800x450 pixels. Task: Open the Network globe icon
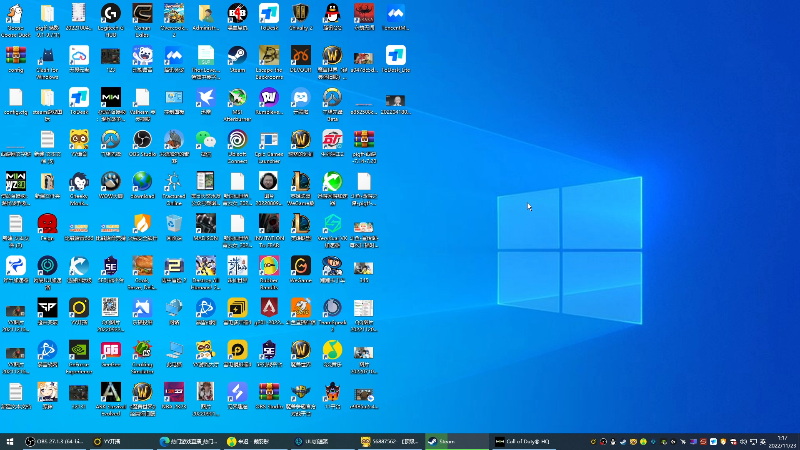click(x=174, y=312)
